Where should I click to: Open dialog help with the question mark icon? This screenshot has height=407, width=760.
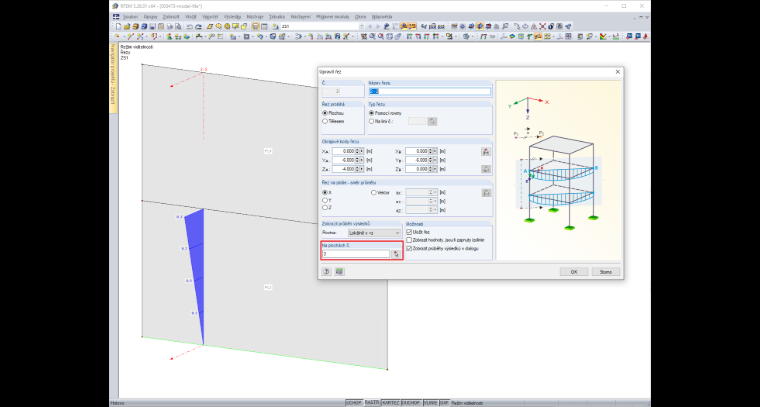click(326, 272)
